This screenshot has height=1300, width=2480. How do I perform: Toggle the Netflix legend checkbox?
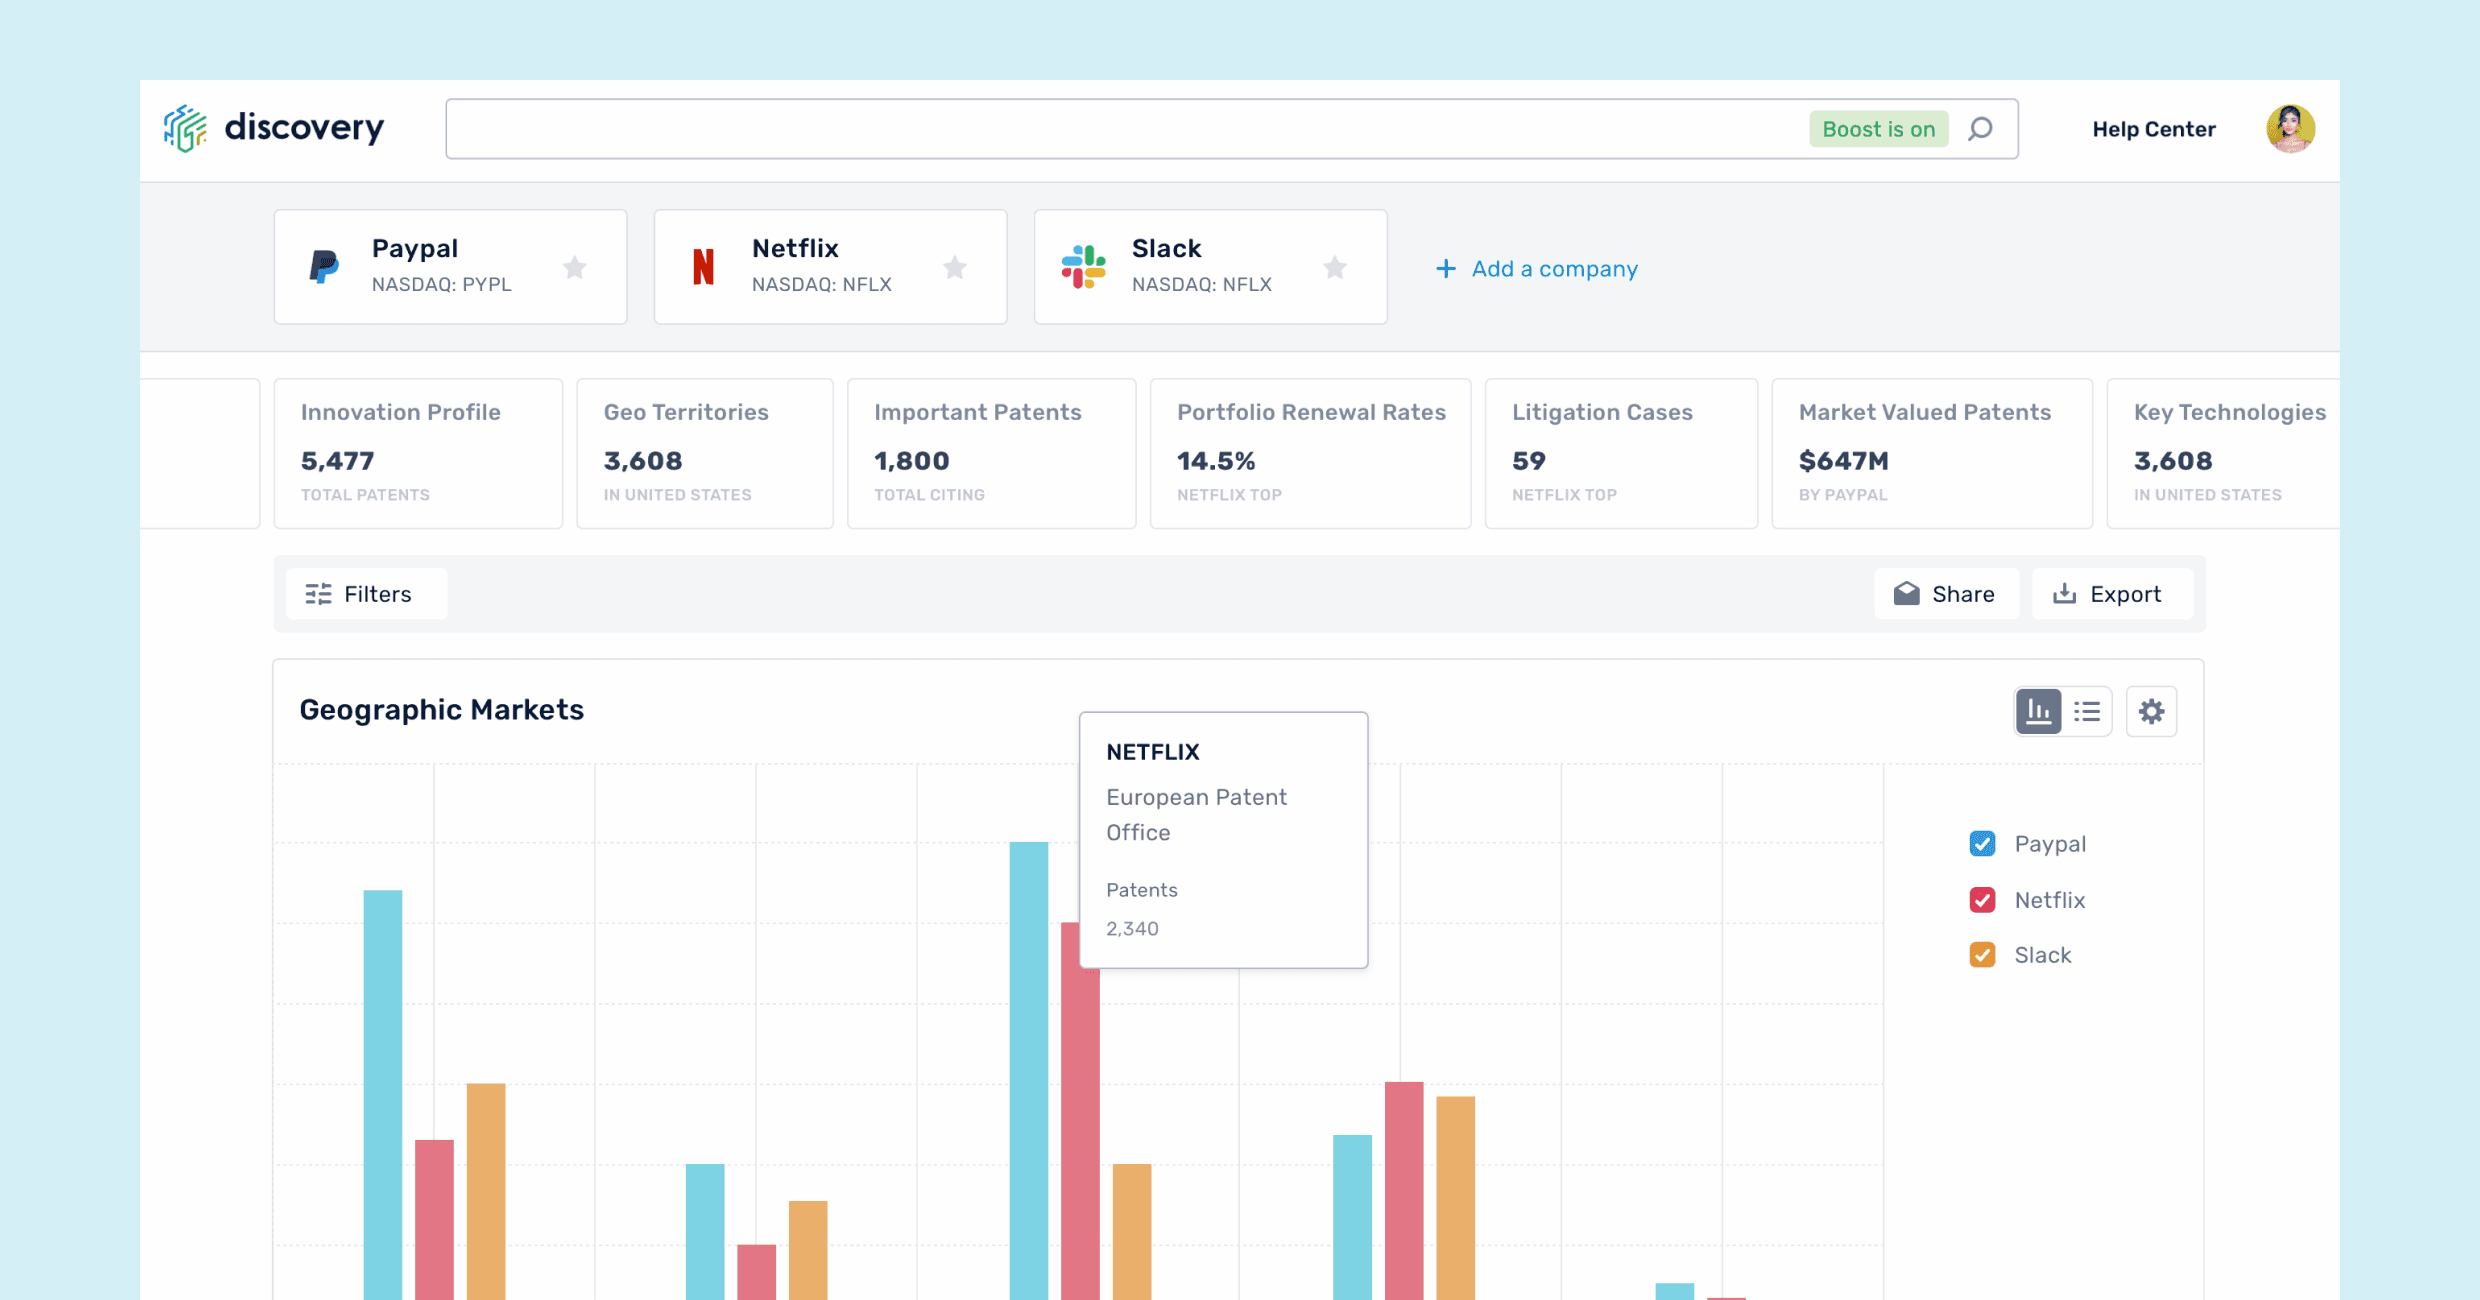tap(1982, 900)
